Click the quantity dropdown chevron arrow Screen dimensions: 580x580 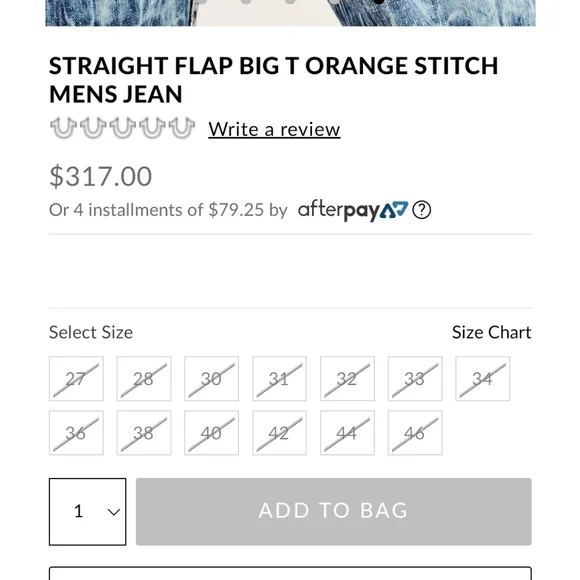114,512
